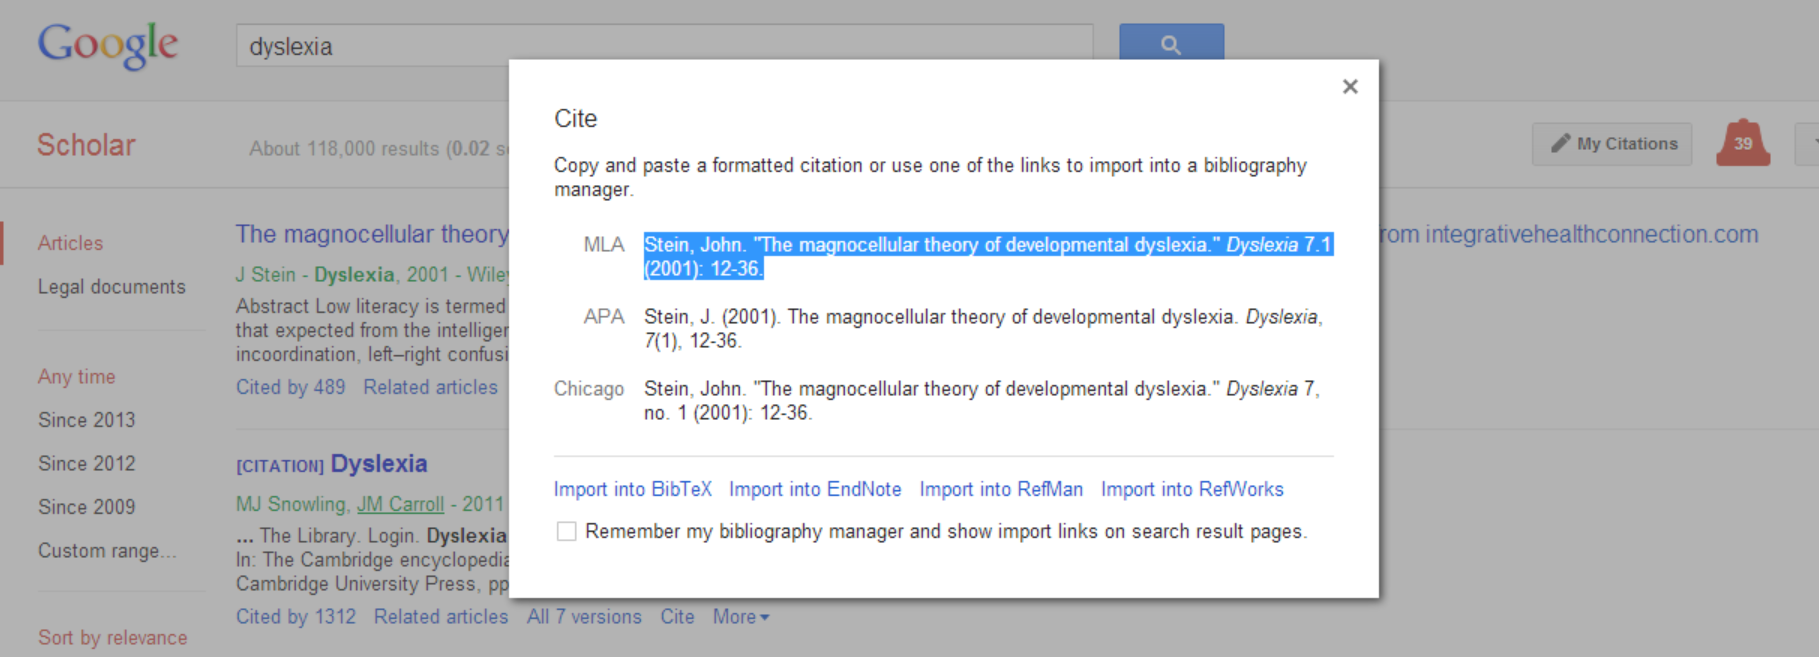Expand the More dropdown under Dyslexia result

click(x=741, y=617)
